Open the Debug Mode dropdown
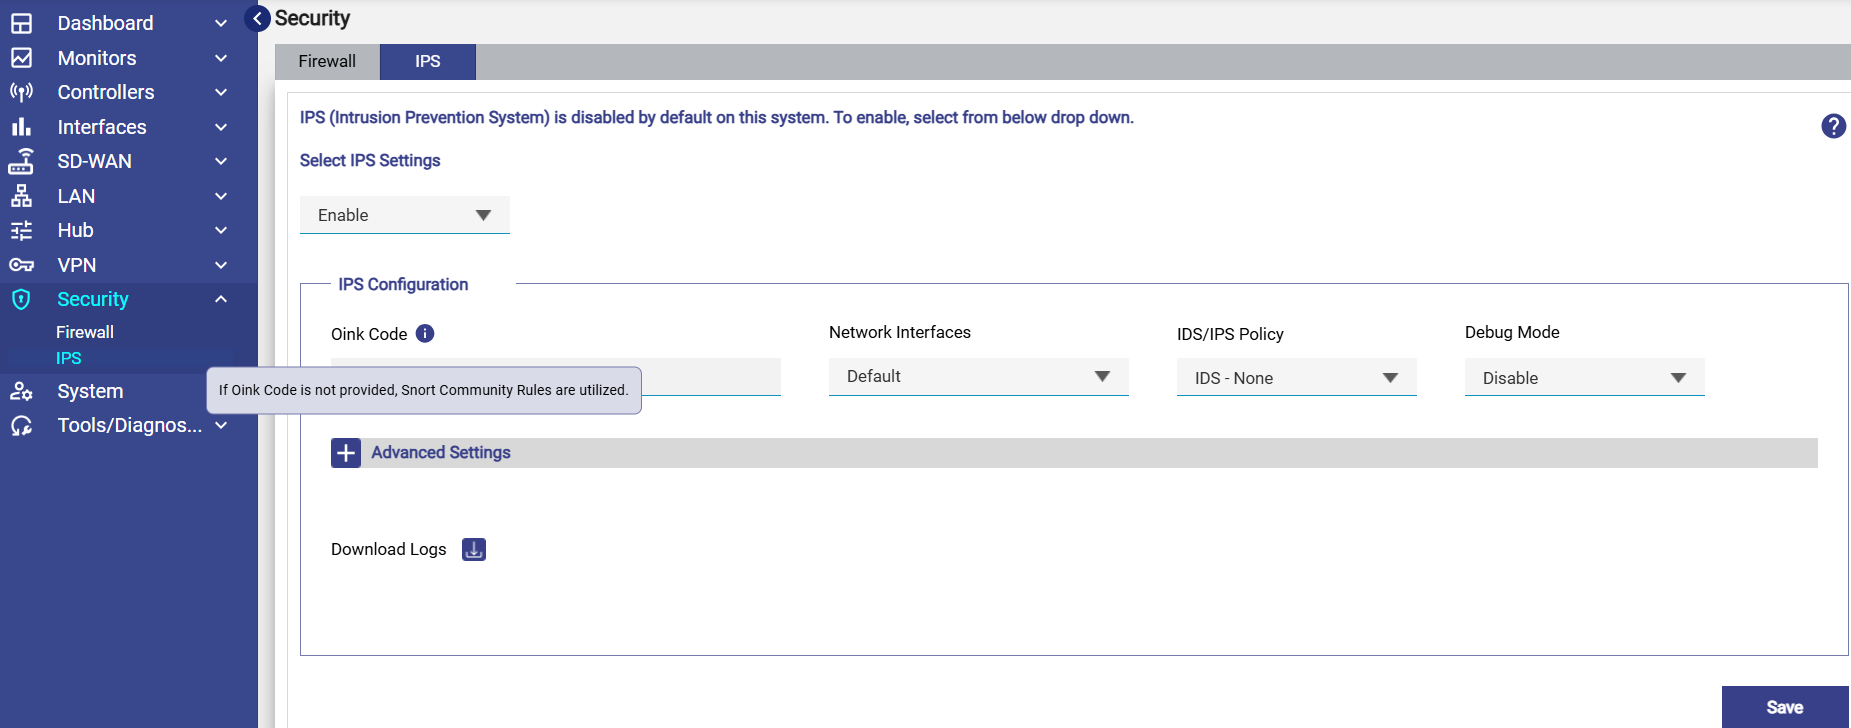 1584,378
